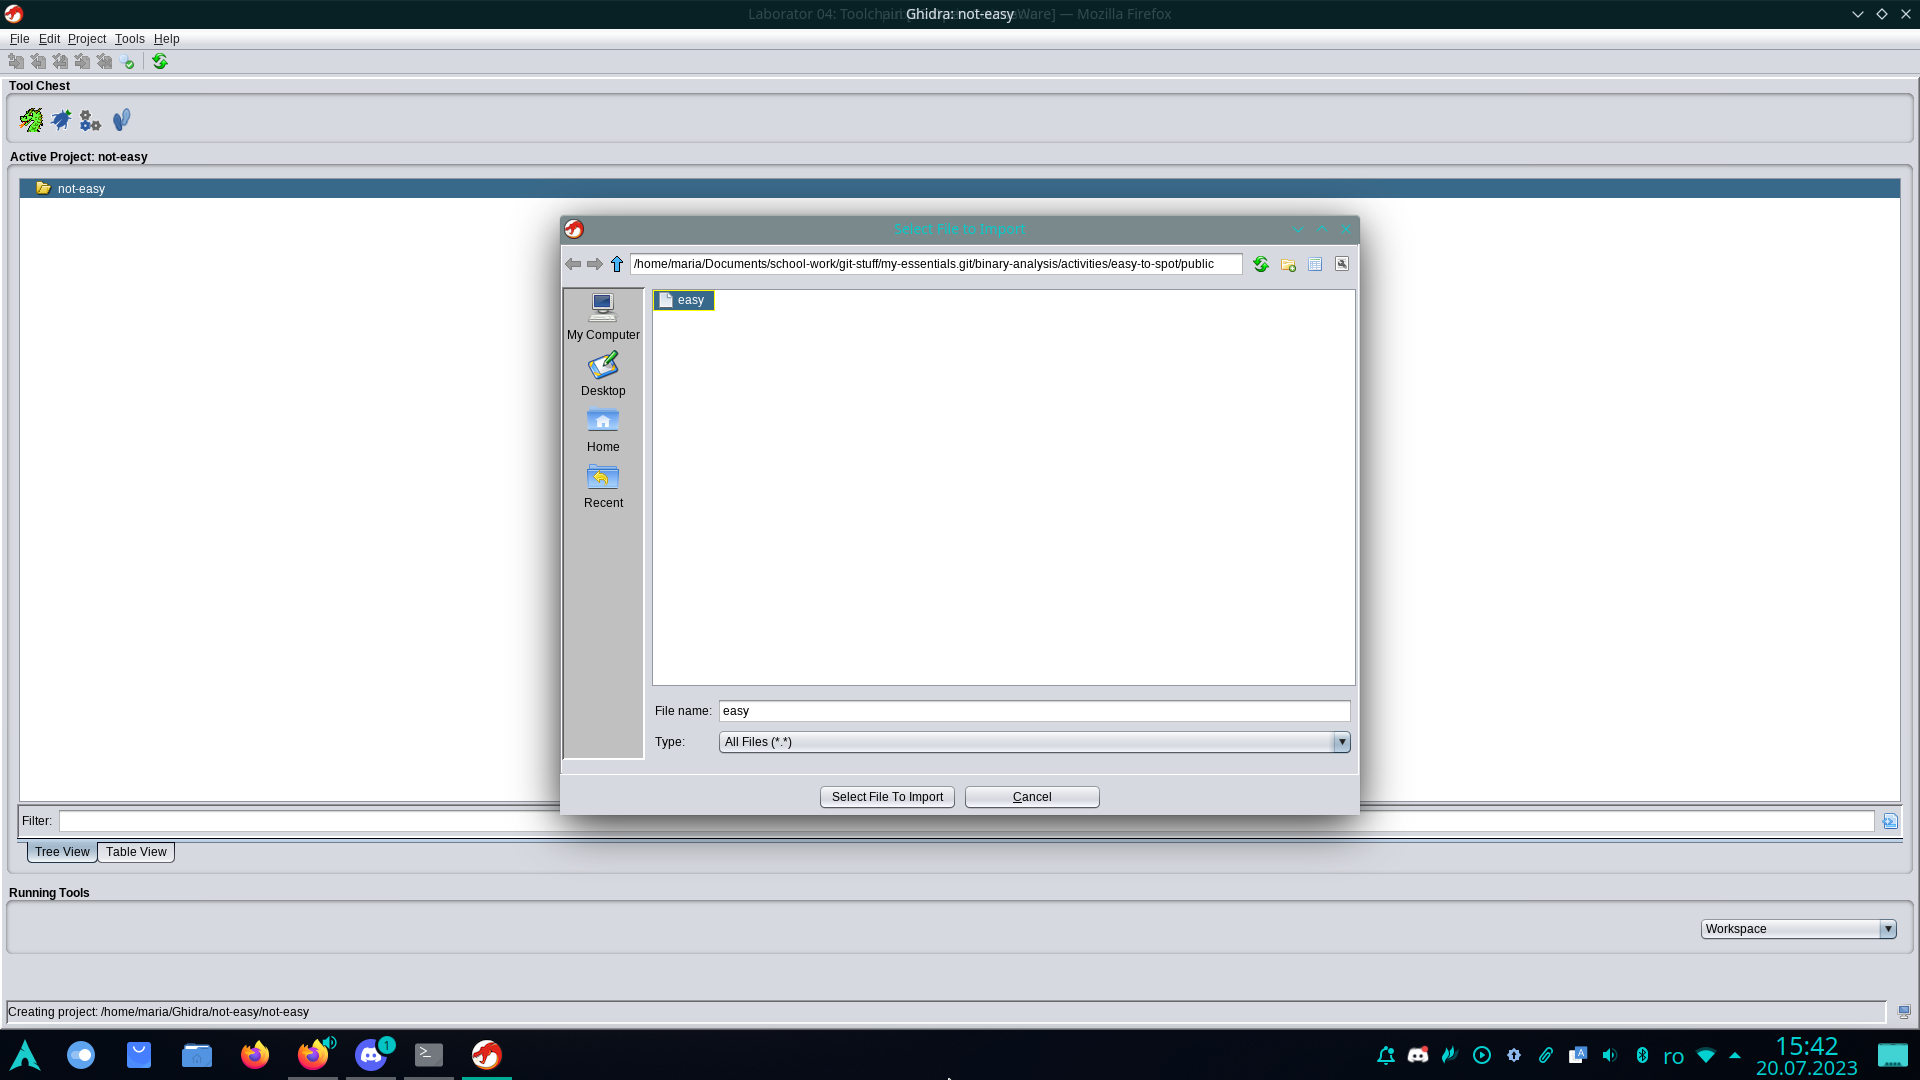Open the Workspace dropdown selector

click(x=1887, y=928)
